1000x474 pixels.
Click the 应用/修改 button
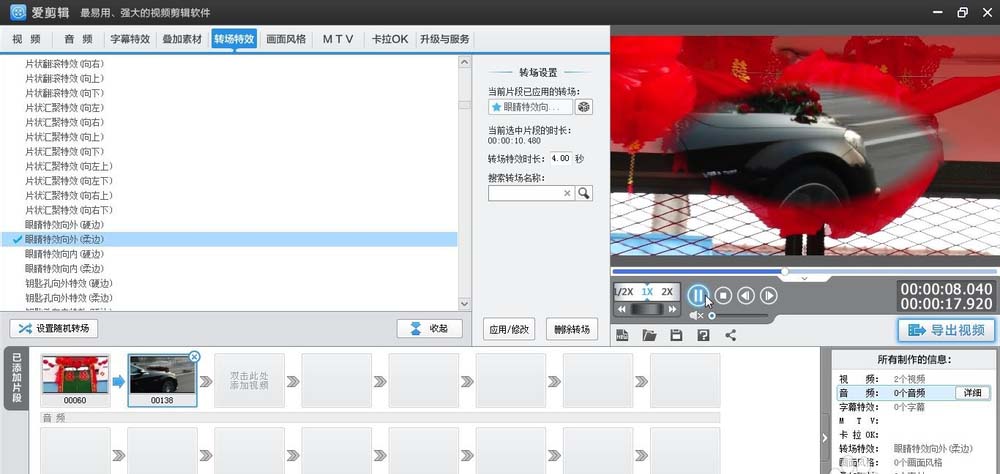(509, 329)
